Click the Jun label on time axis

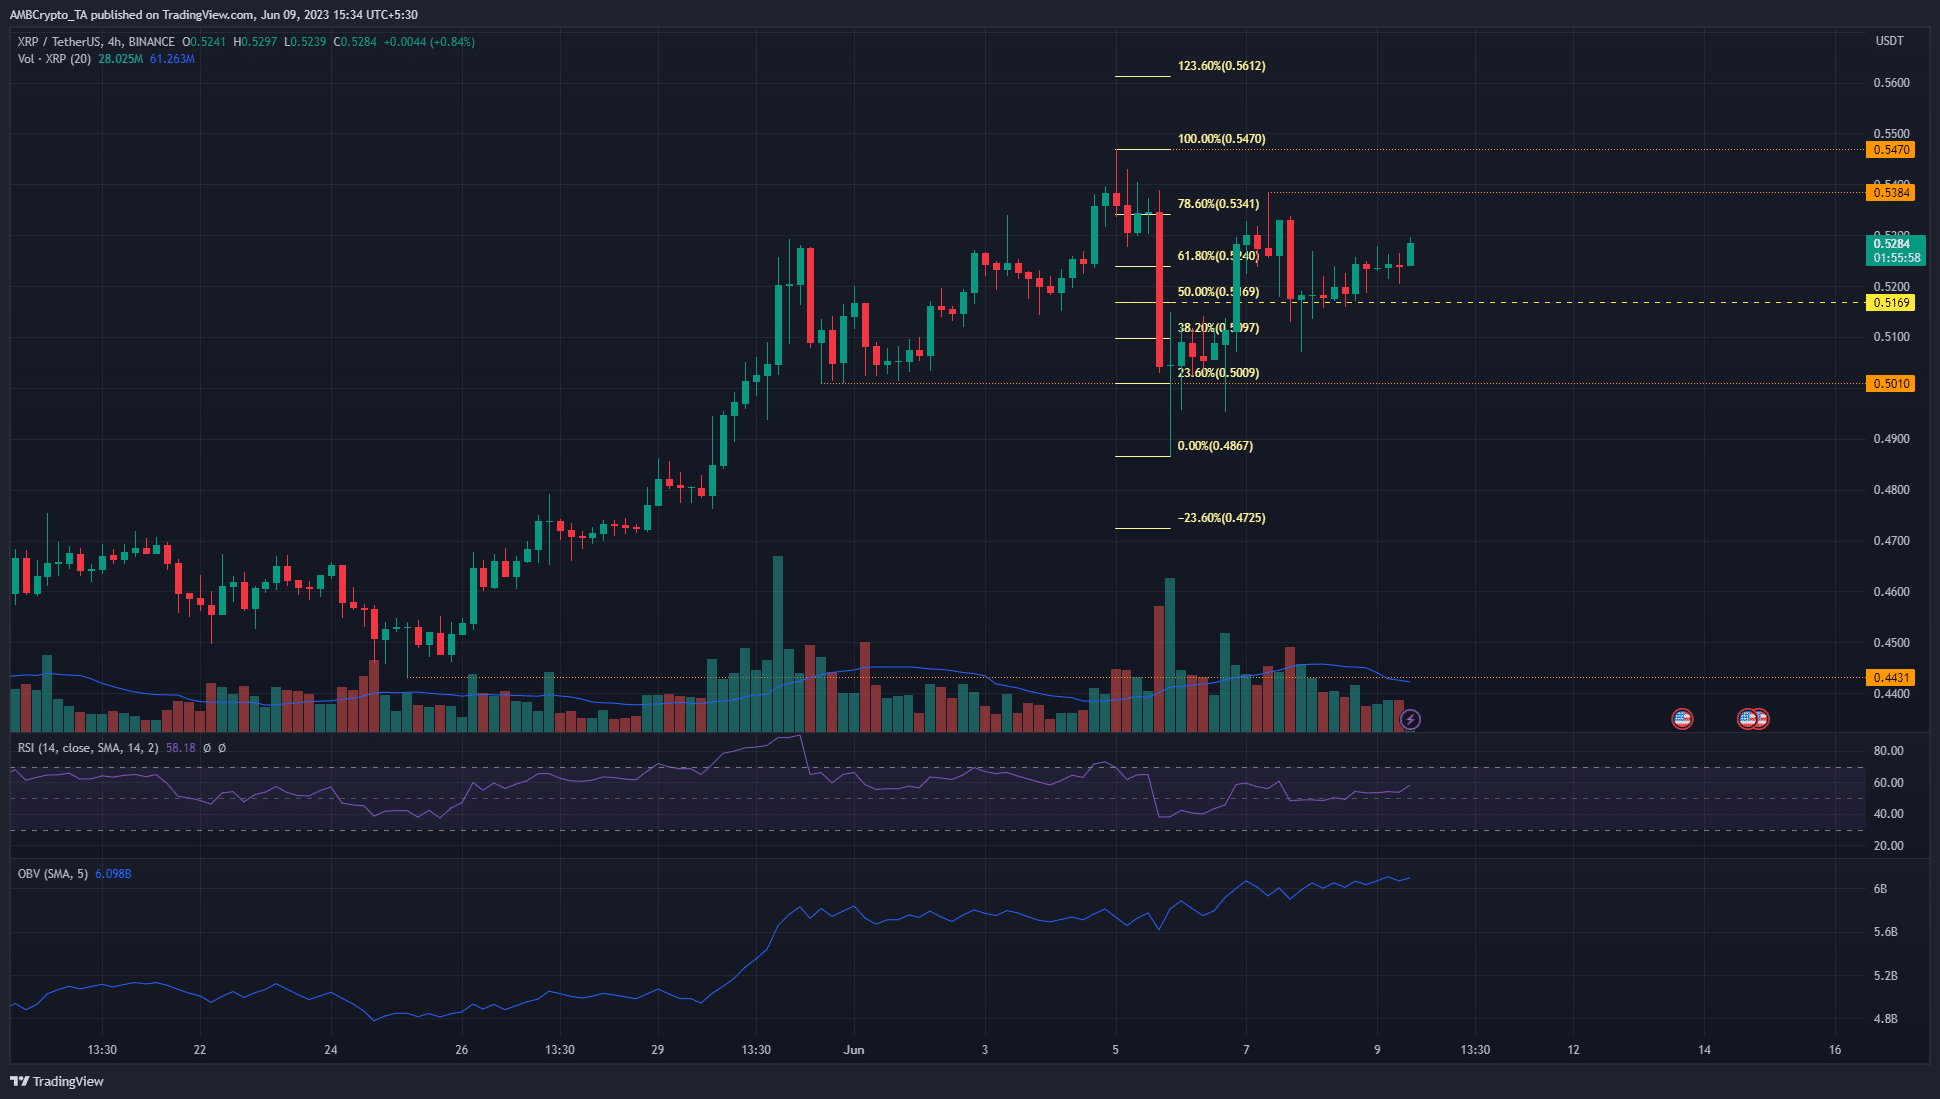(854, 1050)
